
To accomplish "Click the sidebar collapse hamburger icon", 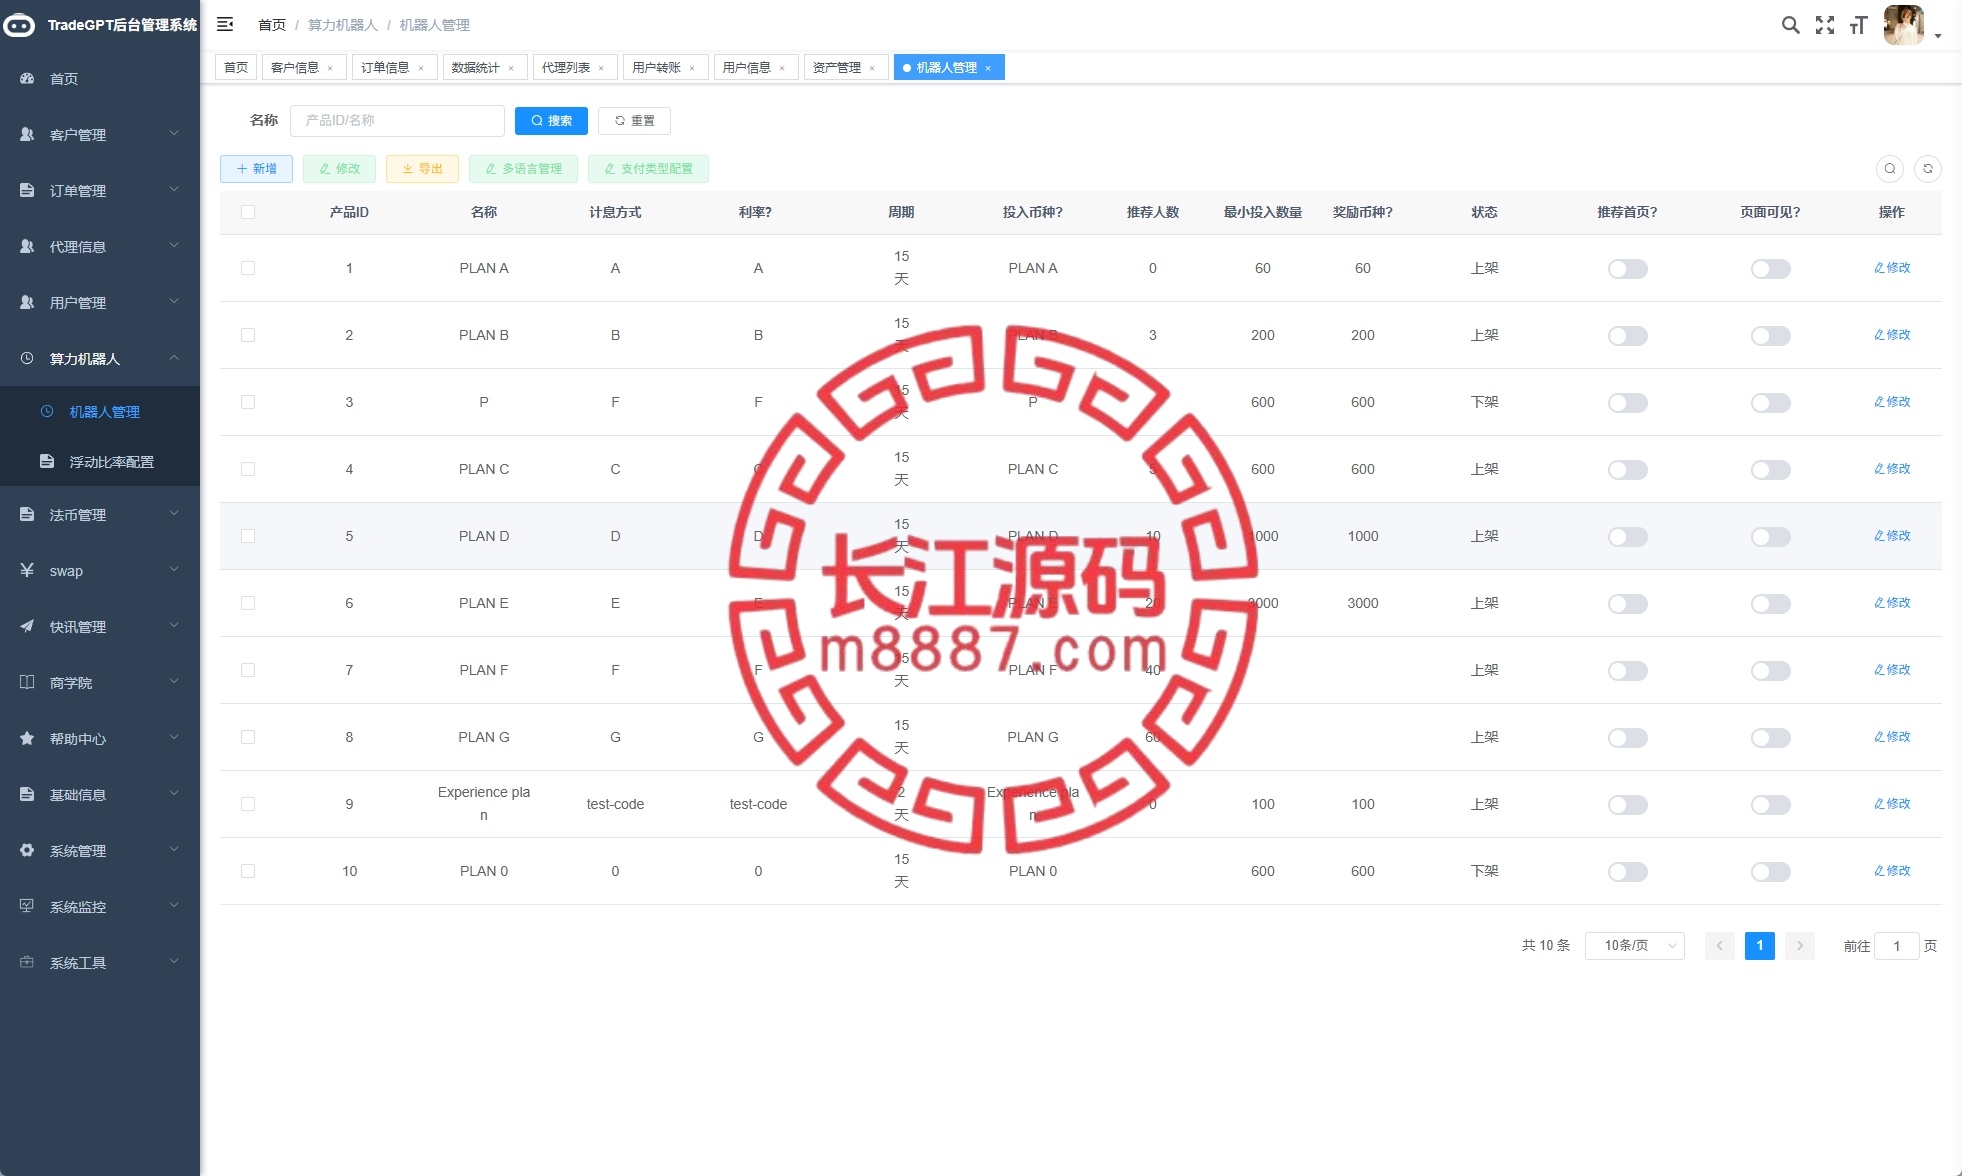I will click(x=225, y=24).
